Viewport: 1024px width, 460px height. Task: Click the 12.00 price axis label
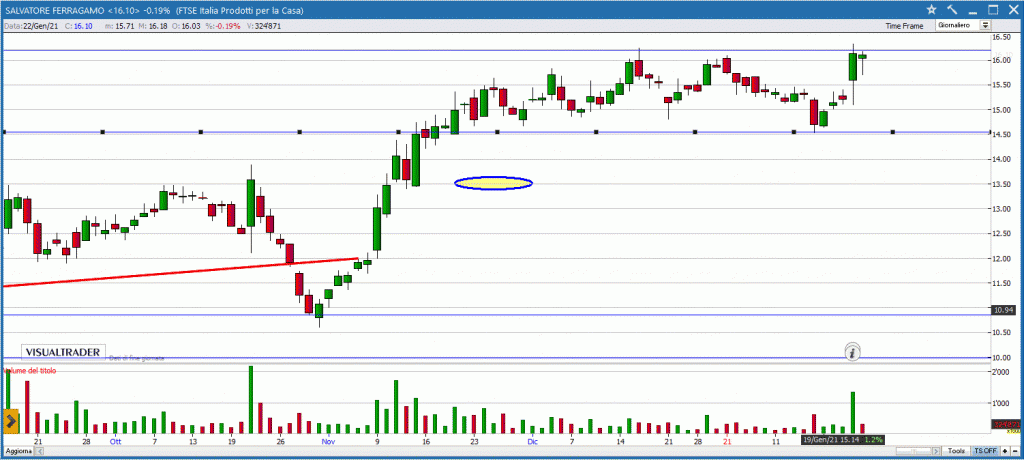pyautogui.click(x=1001, y=259)
